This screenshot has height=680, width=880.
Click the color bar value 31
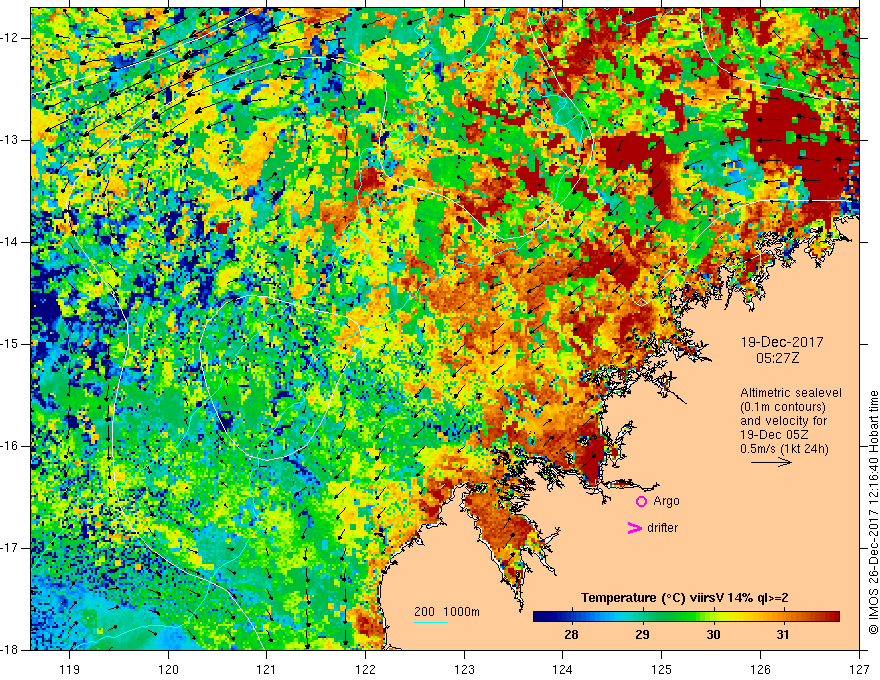[x=783, y=635]
